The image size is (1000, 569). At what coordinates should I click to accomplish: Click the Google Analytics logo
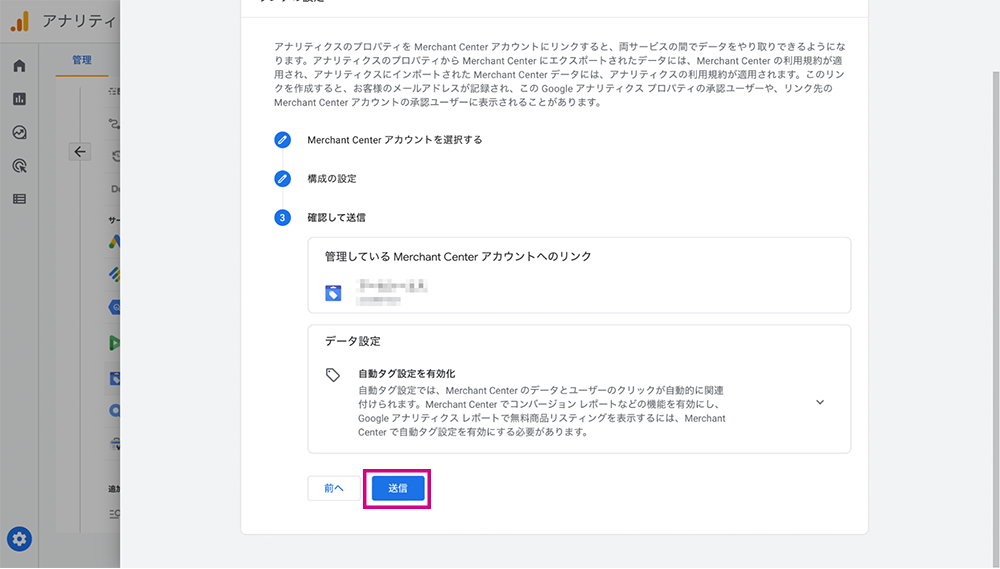tap(20, 21)
